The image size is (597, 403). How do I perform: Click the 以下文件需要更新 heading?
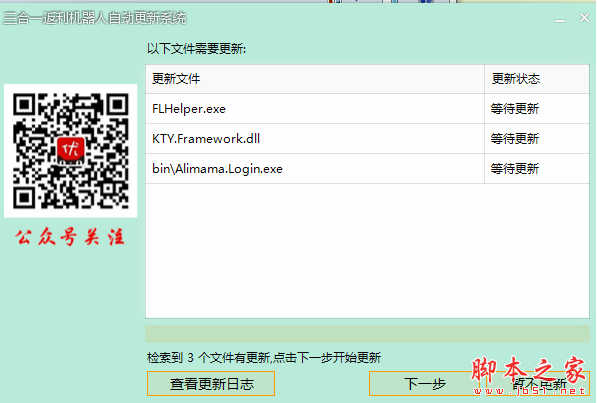(x=197, y=49)
